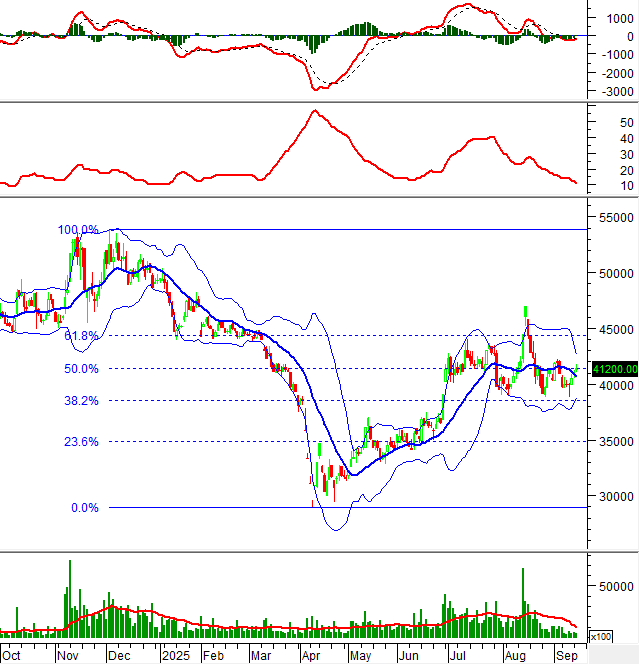Click the Nov label on the time axis

68,656
